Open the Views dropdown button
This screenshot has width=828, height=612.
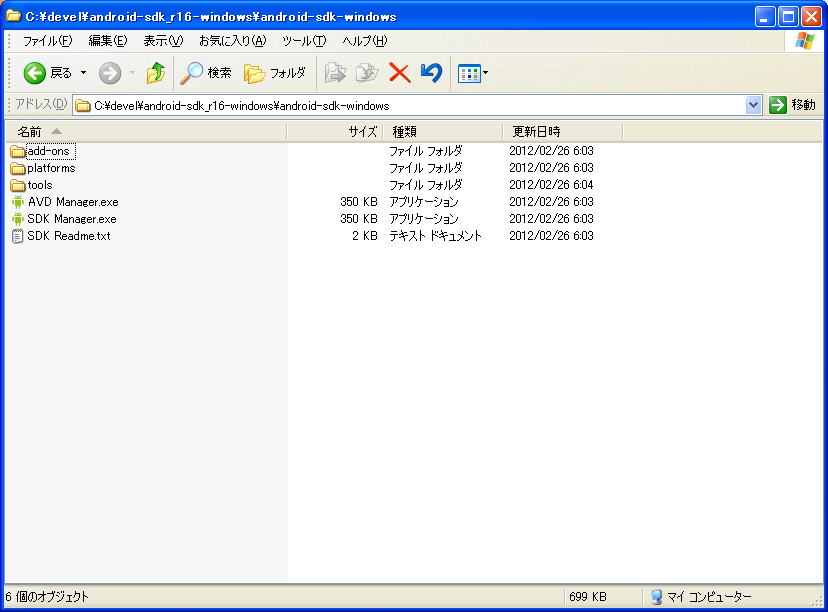pyautogui.click(x=473, y=73)
